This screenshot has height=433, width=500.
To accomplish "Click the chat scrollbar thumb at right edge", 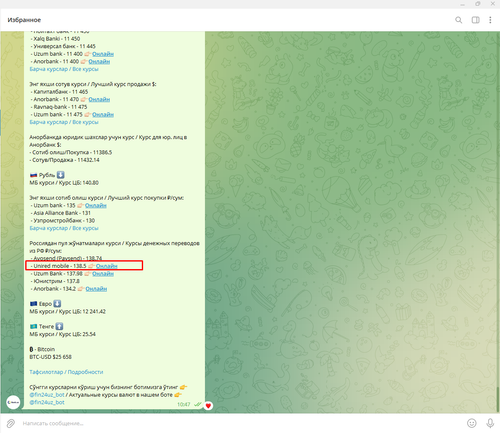I will click(499, 399).
